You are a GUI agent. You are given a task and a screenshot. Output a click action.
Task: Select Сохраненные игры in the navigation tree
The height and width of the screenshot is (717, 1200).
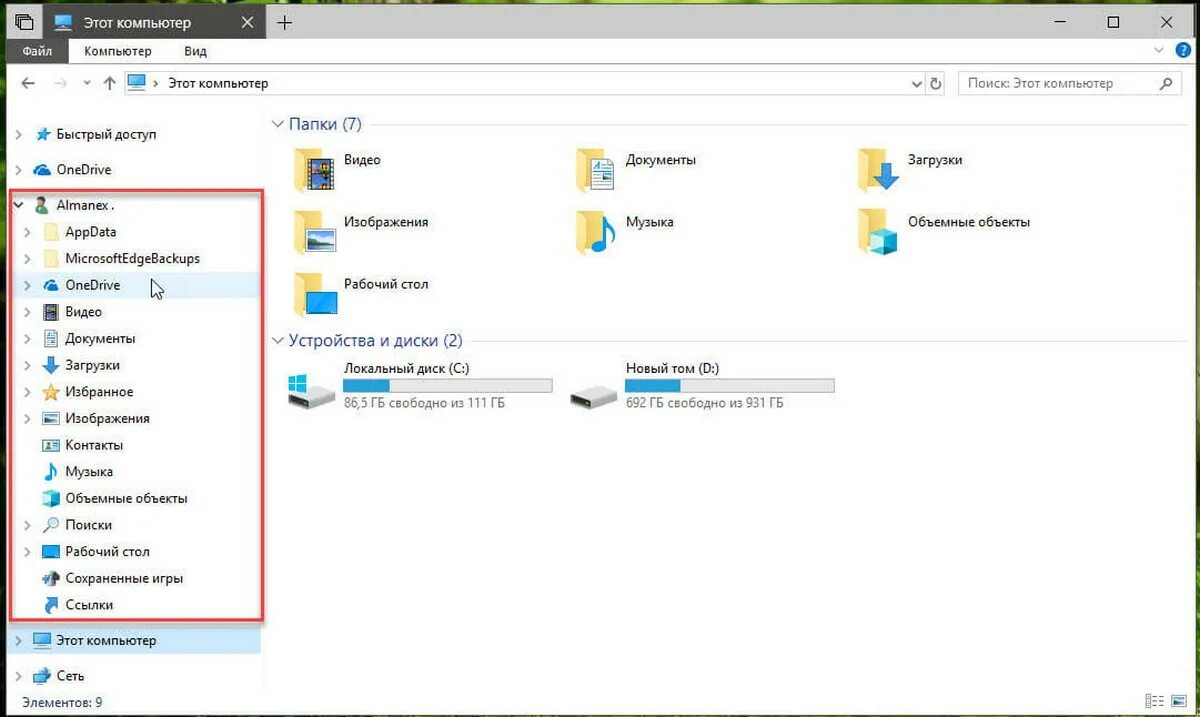[124, 578]
